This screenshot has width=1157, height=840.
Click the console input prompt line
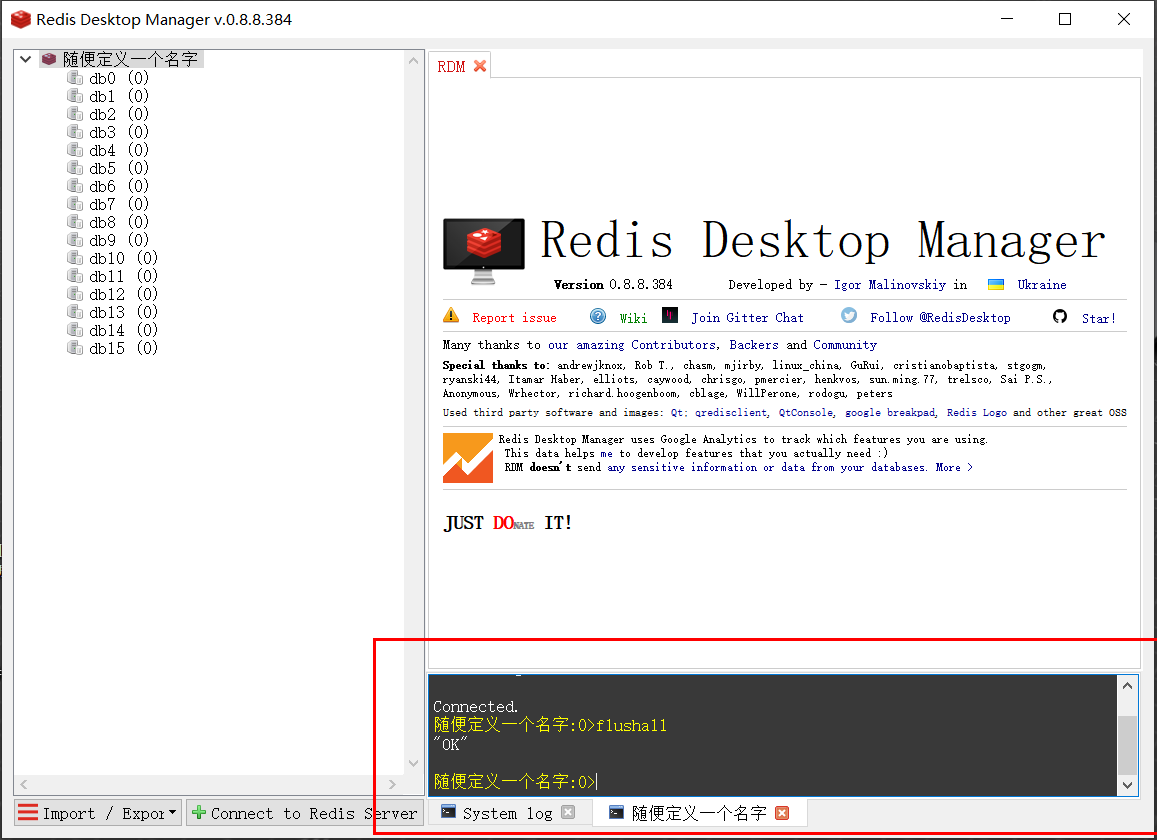(x=773, y=781)
